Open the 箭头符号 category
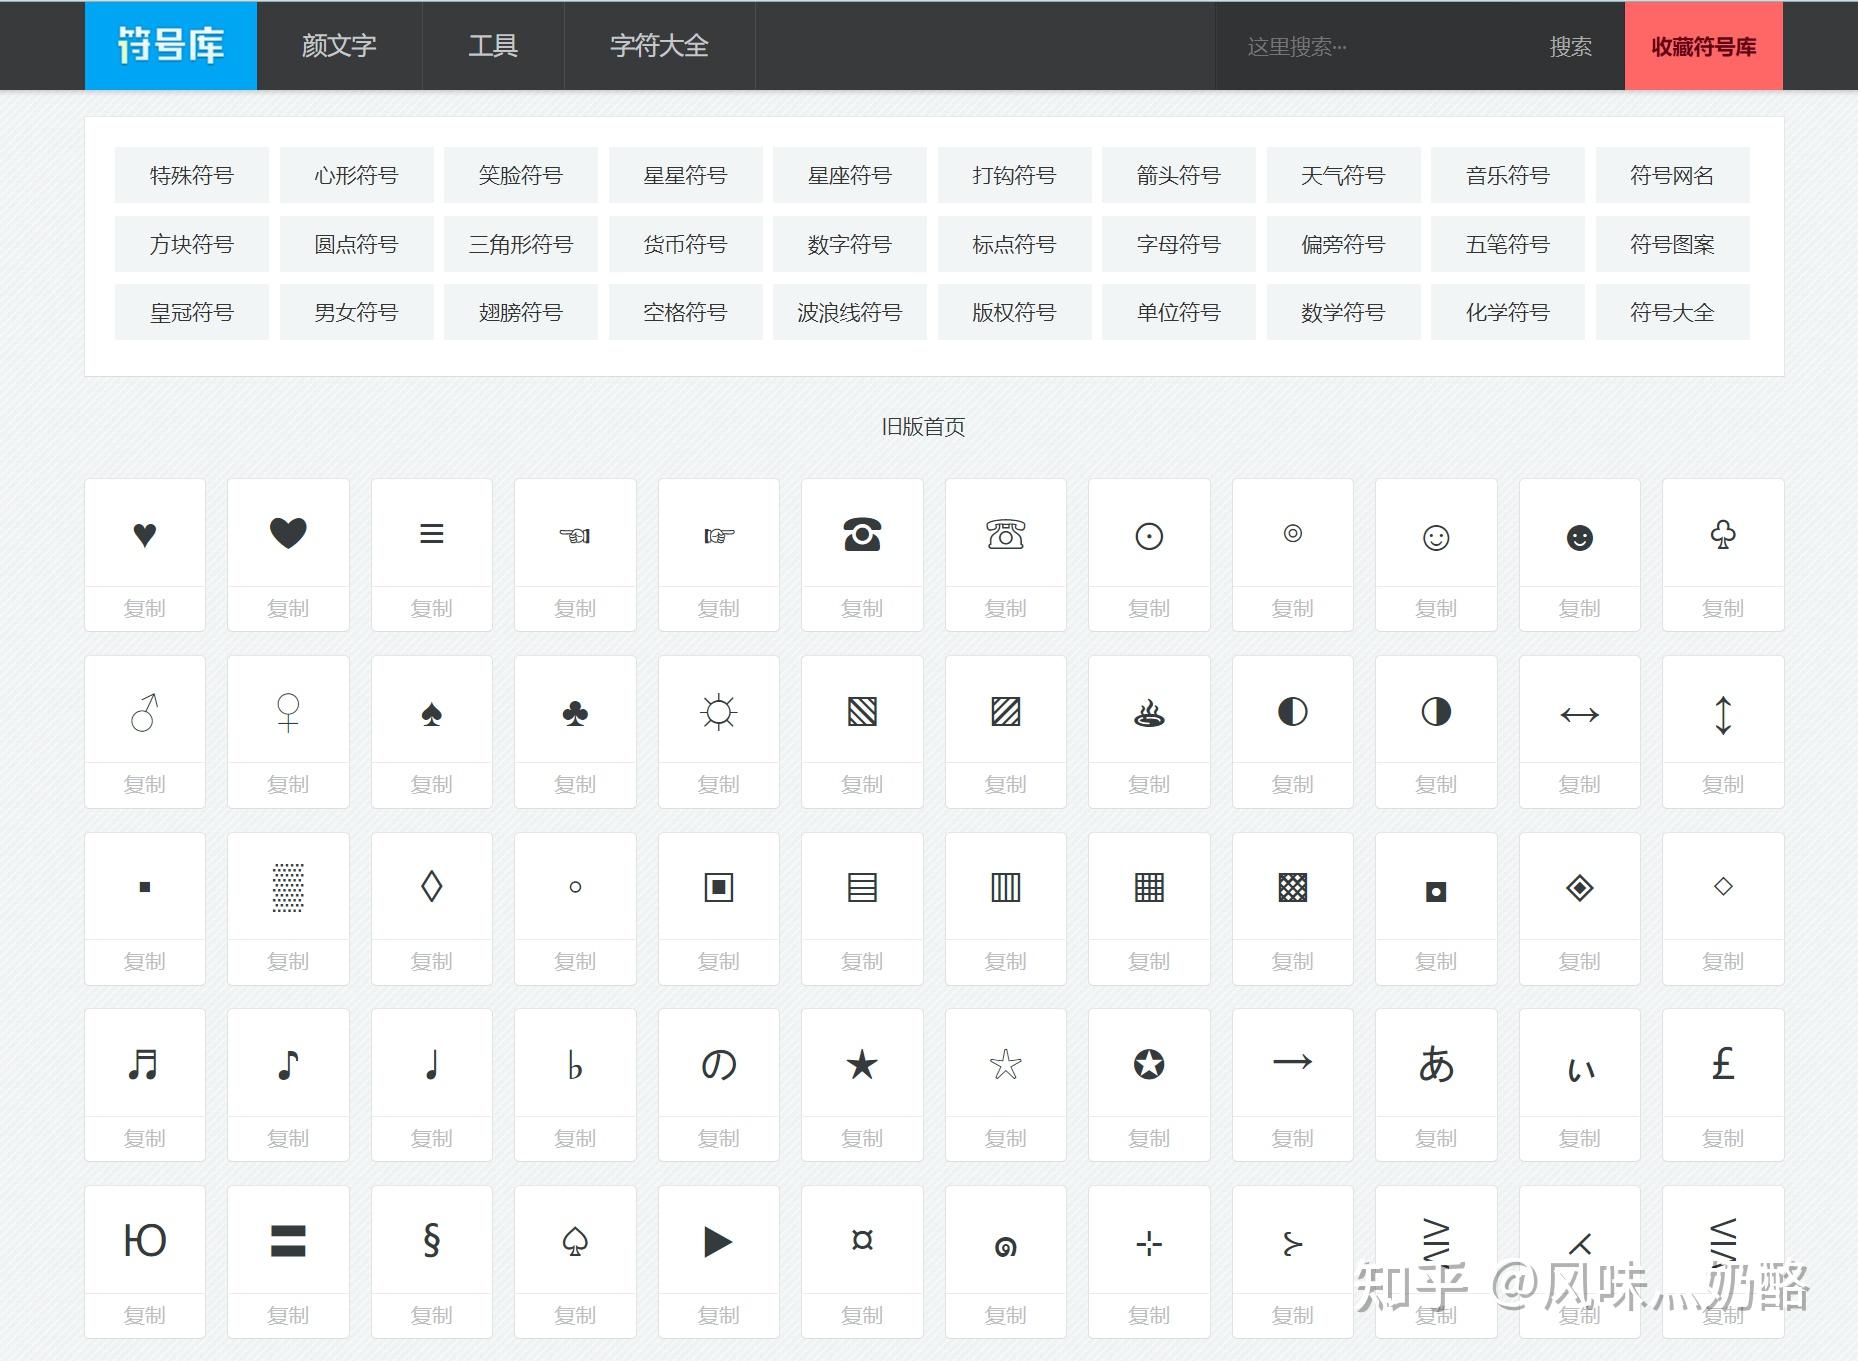The width and height of the screenshot is (1858, 1361). [x=1179, y=175]
